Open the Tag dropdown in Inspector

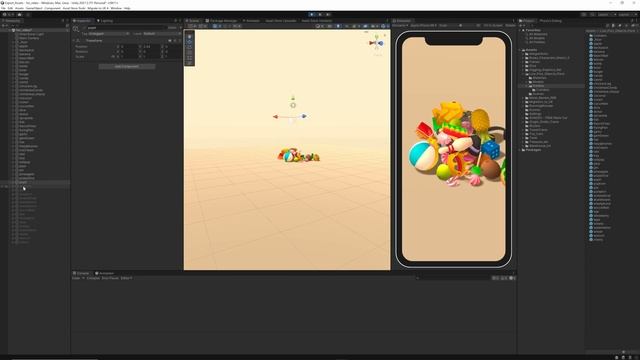pyautogui.click(x=109, y=34)
